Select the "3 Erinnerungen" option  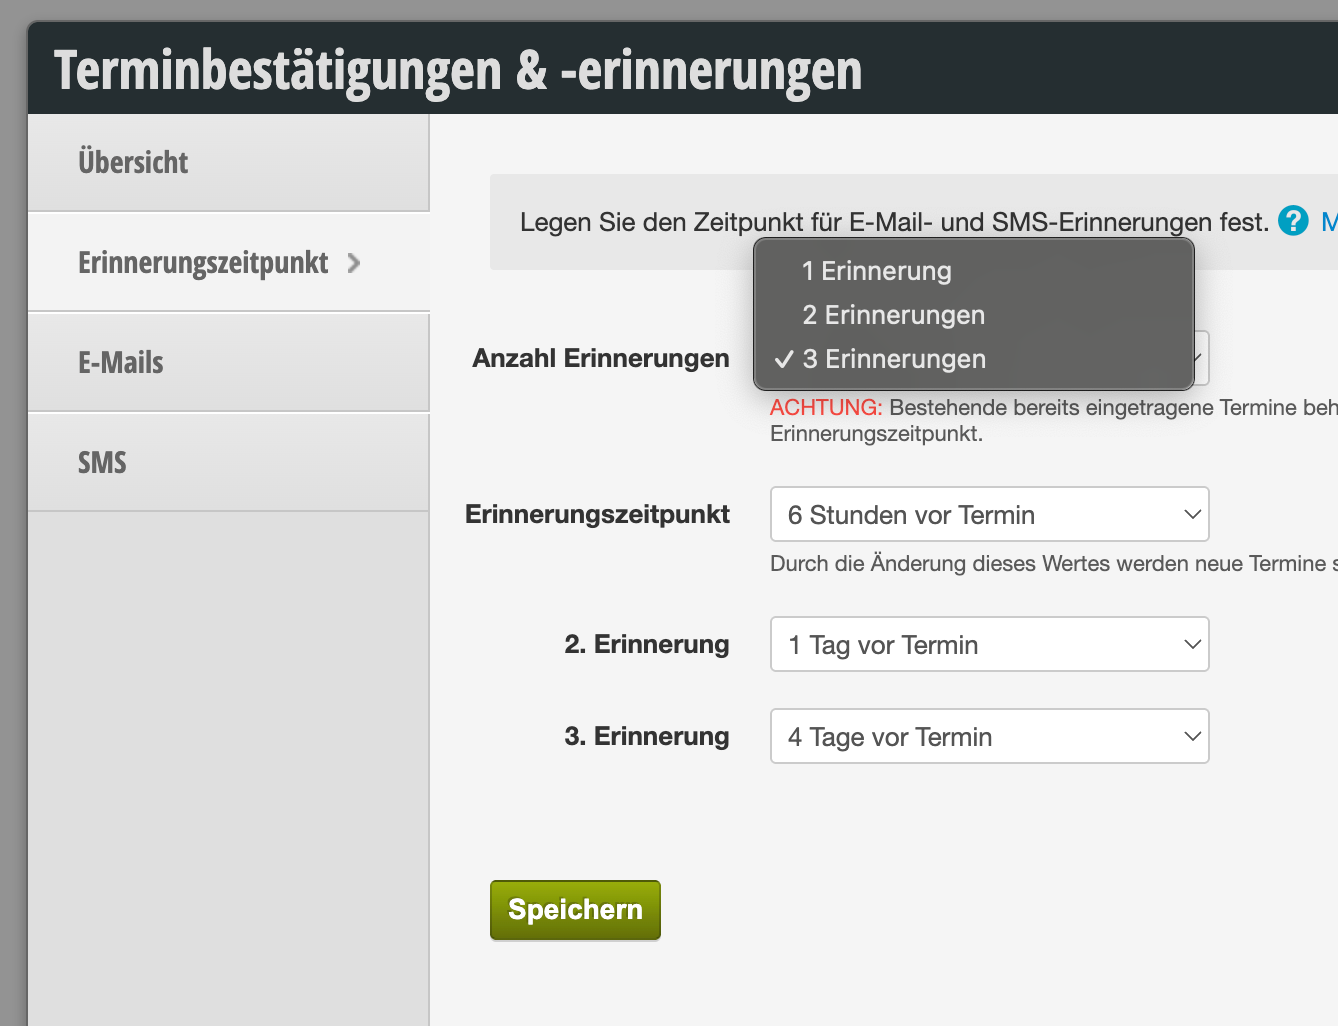(x=893, y=359)
